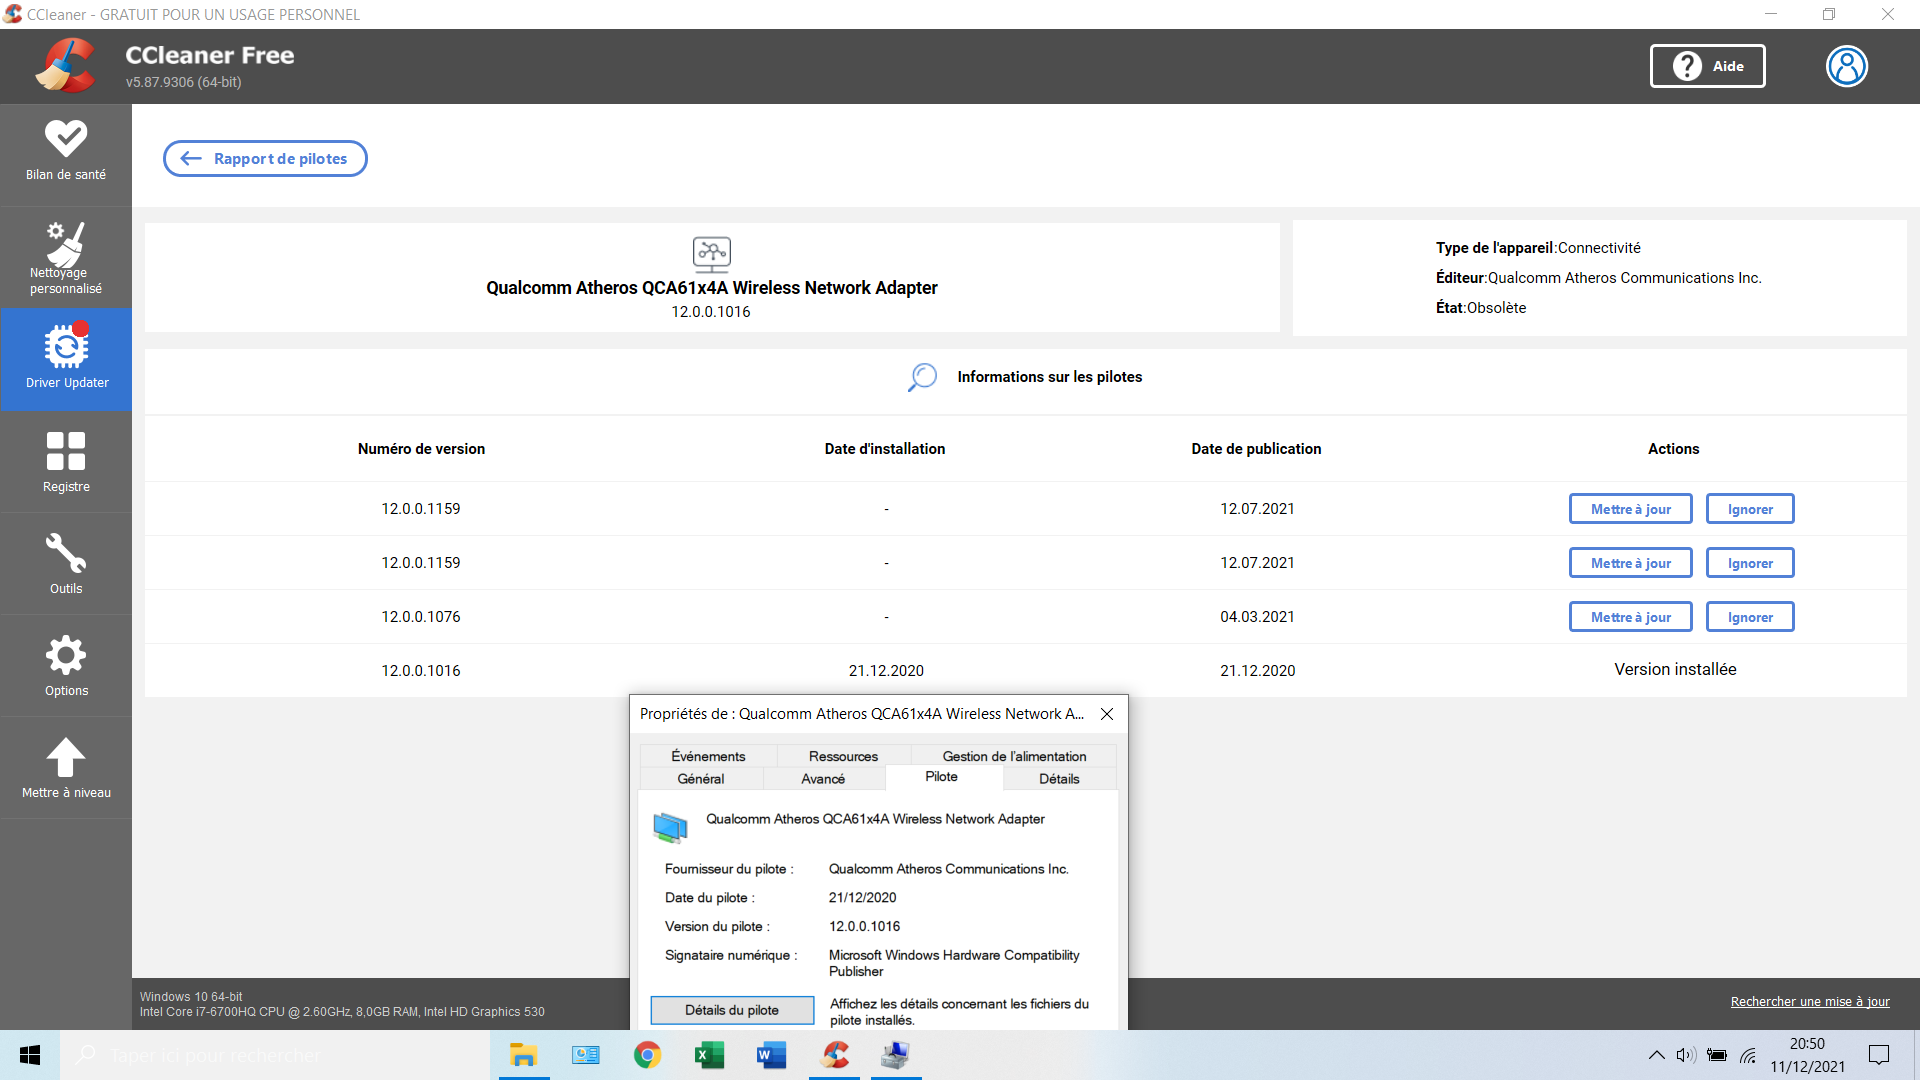Screen dimensions: 1920x1080
Task: Open Bilan de santé in sidebar
Action: (x=66, y=153)
